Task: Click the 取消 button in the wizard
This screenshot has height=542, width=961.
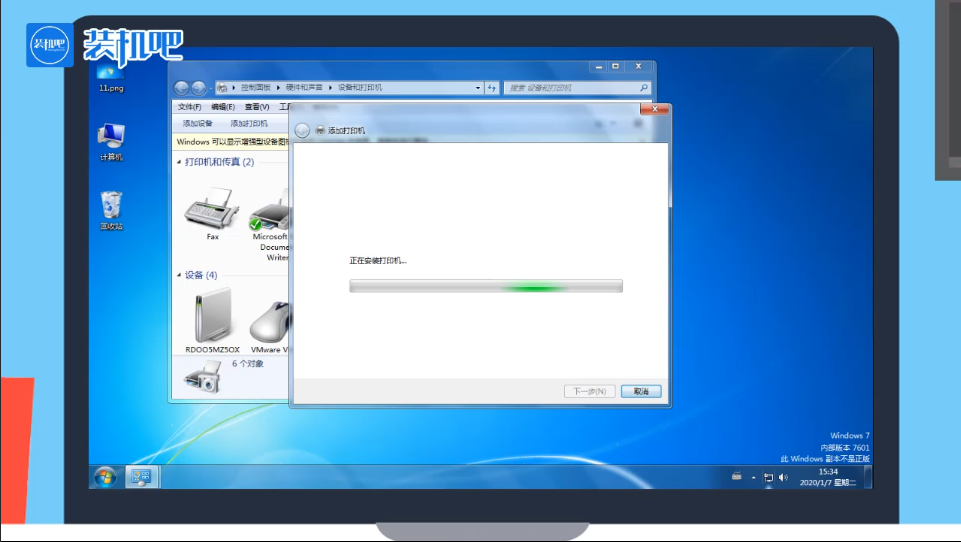Action: pyautogui.click(x=641, y=391)
